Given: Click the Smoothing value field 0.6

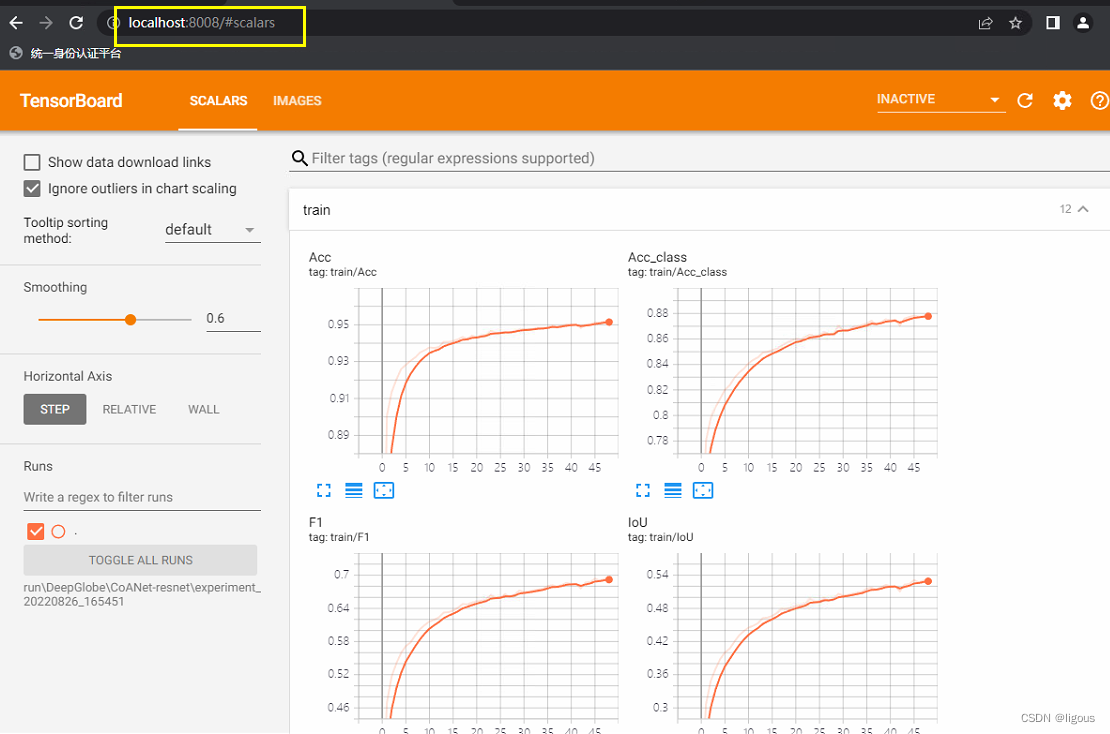Looking at the screenshot, I should 233,319.
